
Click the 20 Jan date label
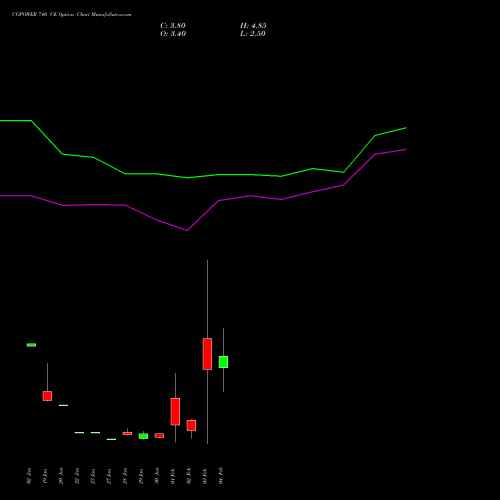61,476
